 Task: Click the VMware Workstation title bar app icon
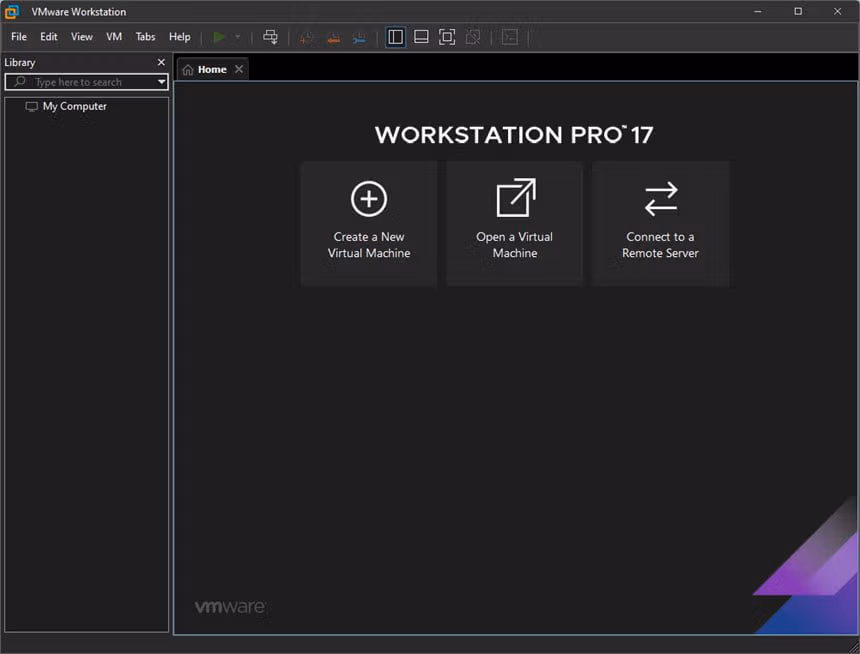coord(12,11)
